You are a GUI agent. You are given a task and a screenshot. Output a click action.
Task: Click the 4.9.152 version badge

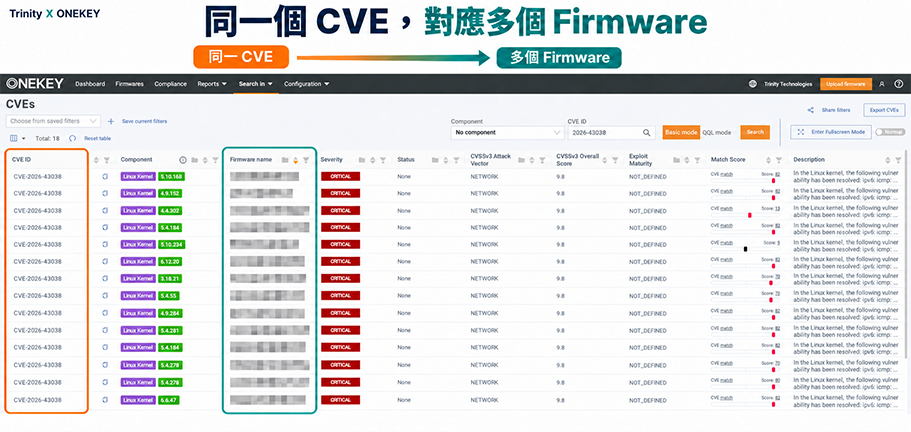(x=169, y=193)
